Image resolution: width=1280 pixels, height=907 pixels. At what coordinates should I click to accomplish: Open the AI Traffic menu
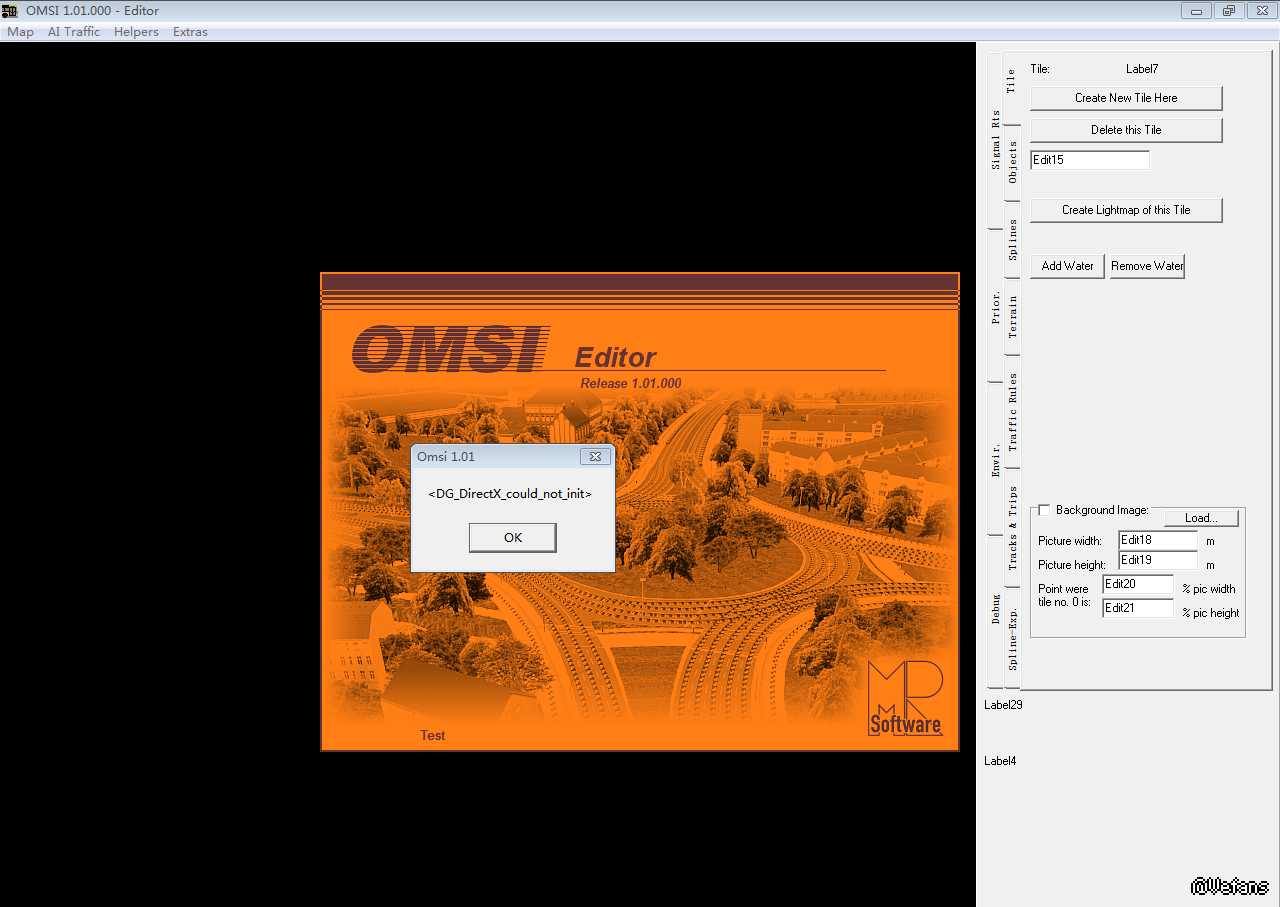pos(74,32)
